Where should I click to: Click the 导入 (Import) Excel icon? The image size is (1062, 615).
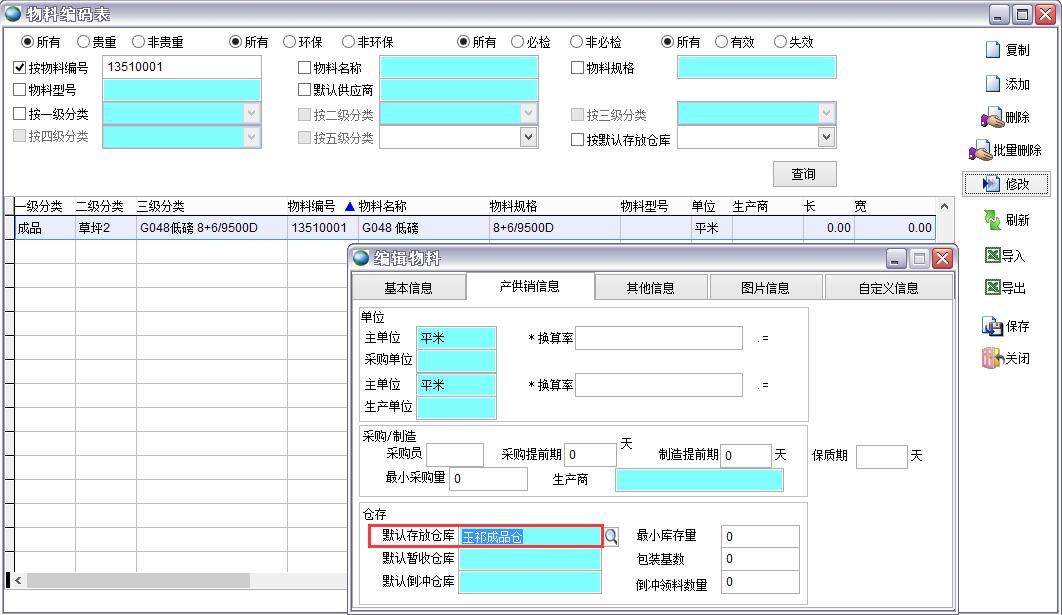[x=992, y=256]
